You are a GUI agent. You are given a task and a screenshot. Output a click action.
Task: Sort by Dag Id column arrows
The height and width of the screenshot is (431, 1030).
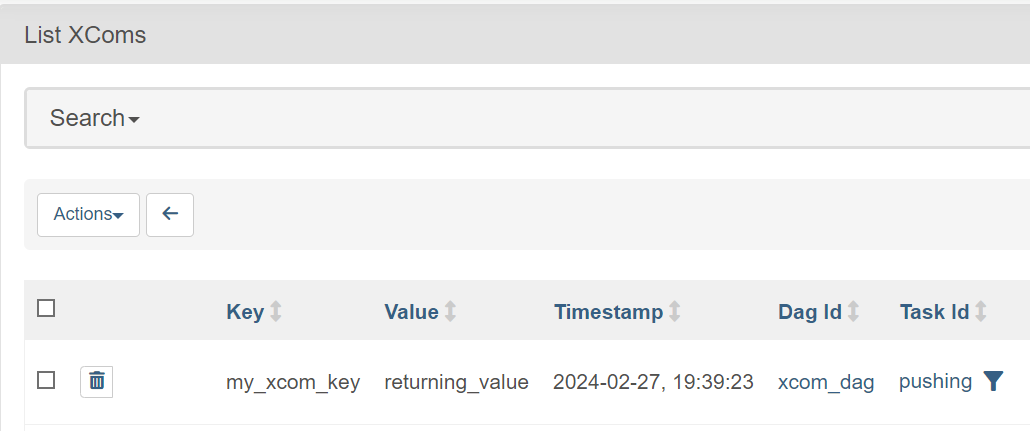853,311
